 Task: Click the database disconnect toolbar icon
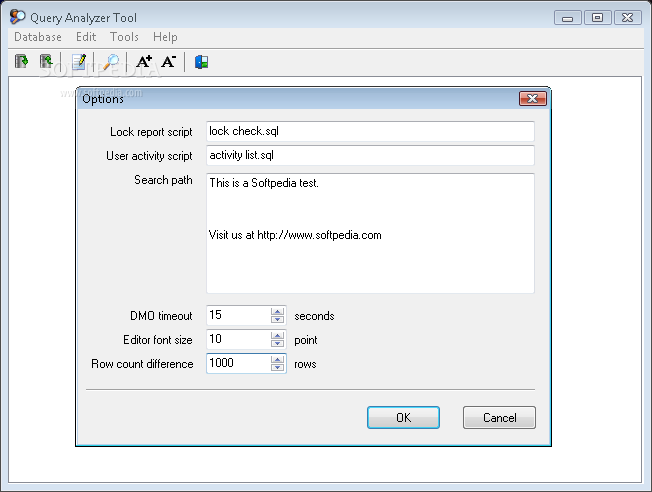(46, 62)
